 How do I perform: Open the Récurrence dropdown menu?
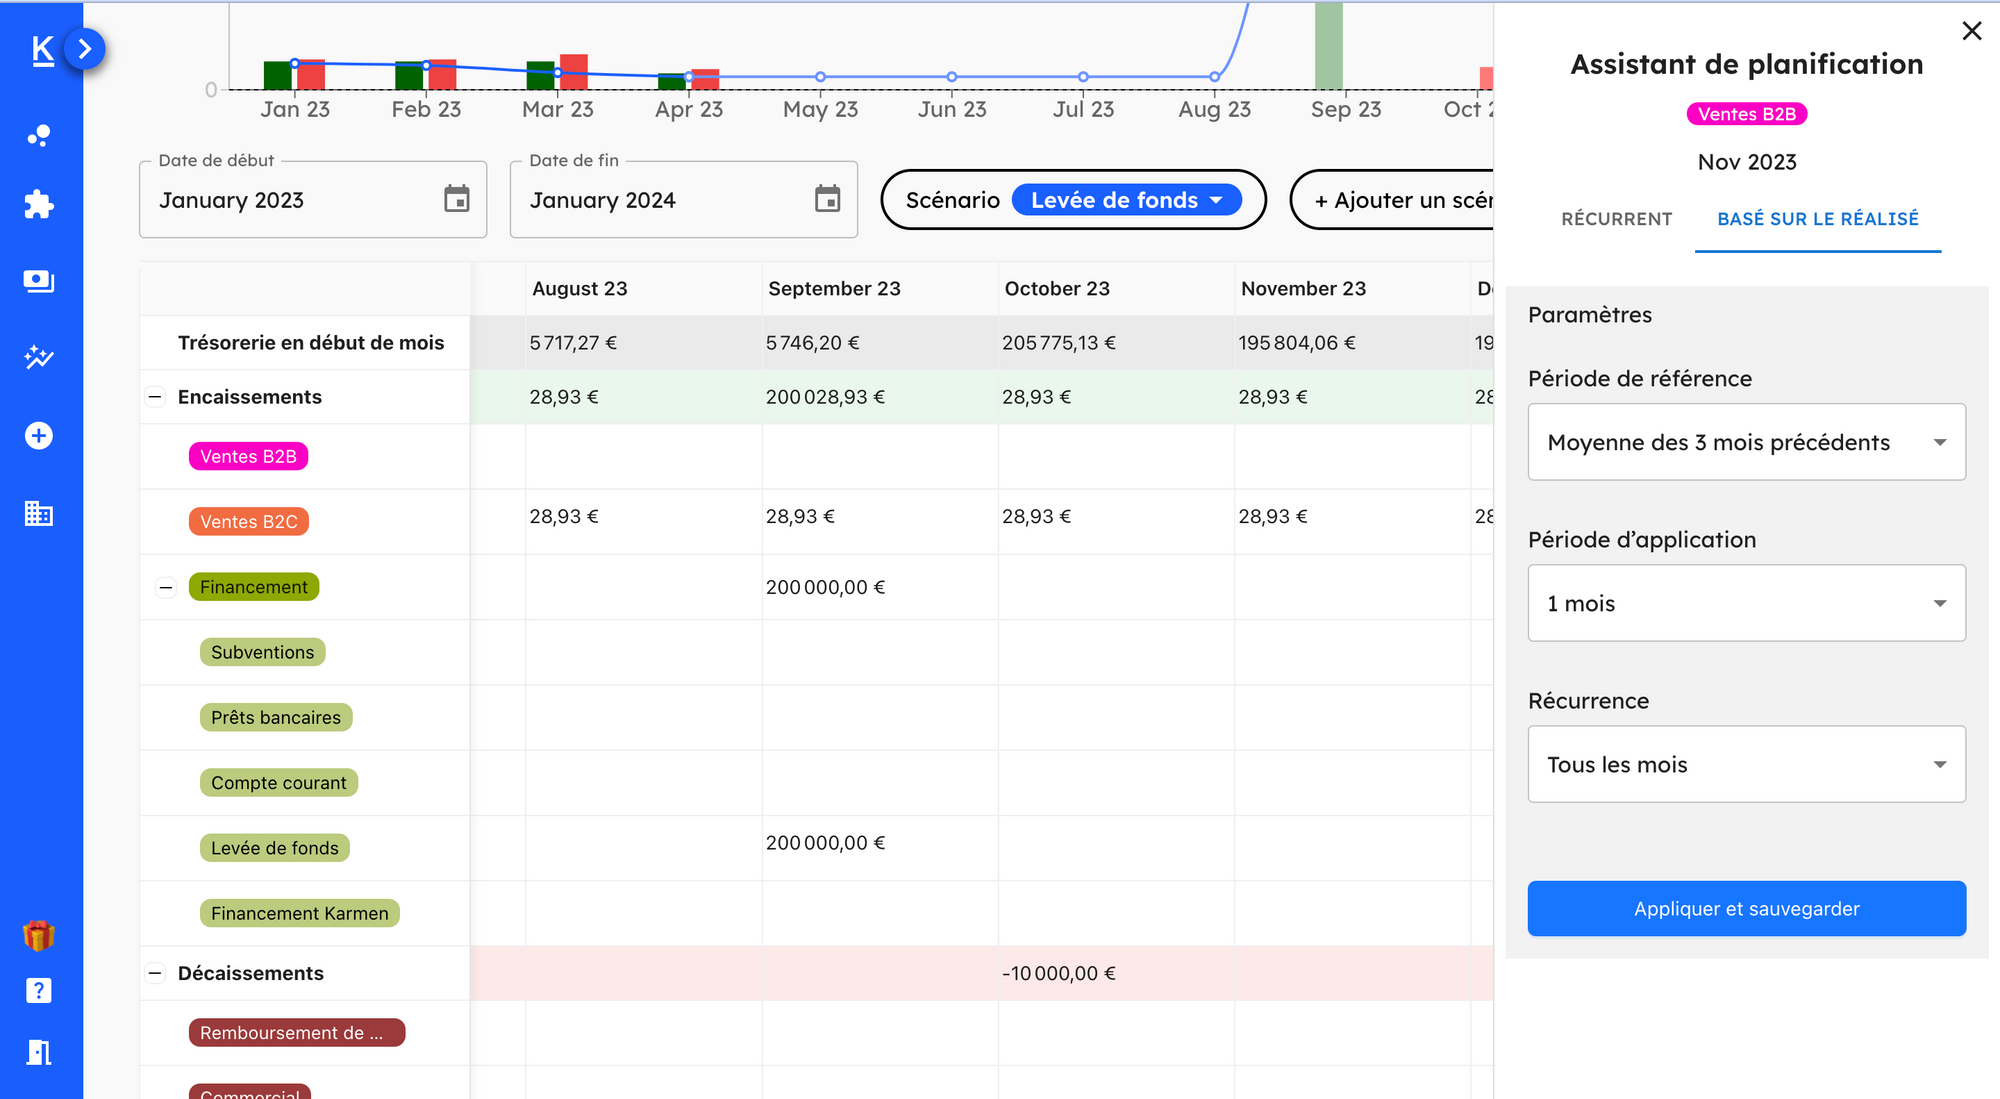[x=1744, y=765]
